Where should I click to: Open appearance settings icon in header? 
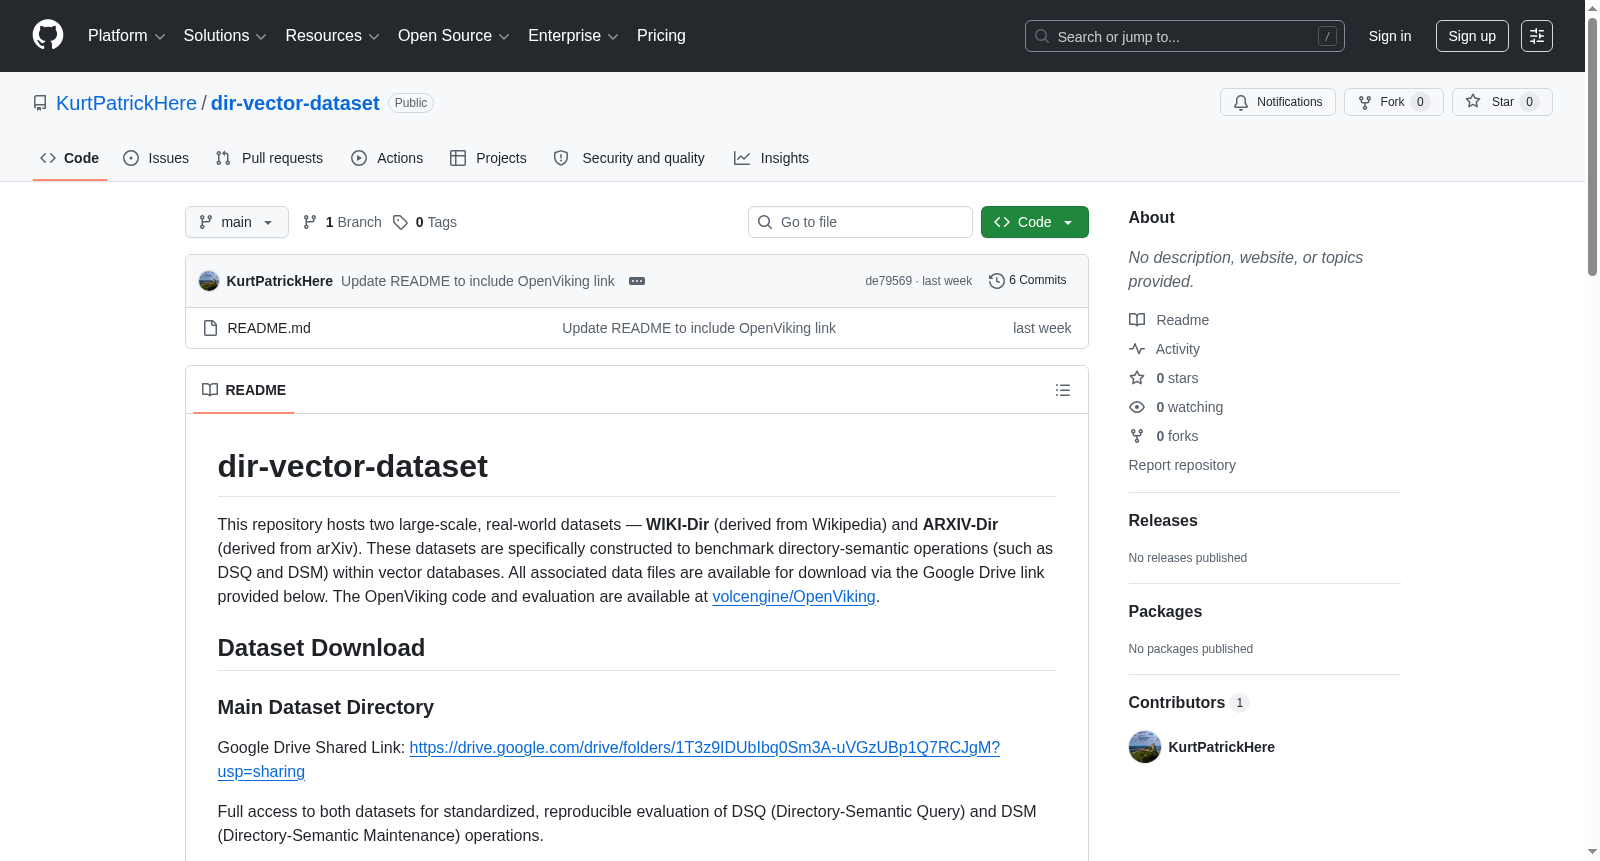click(1537, 36)
